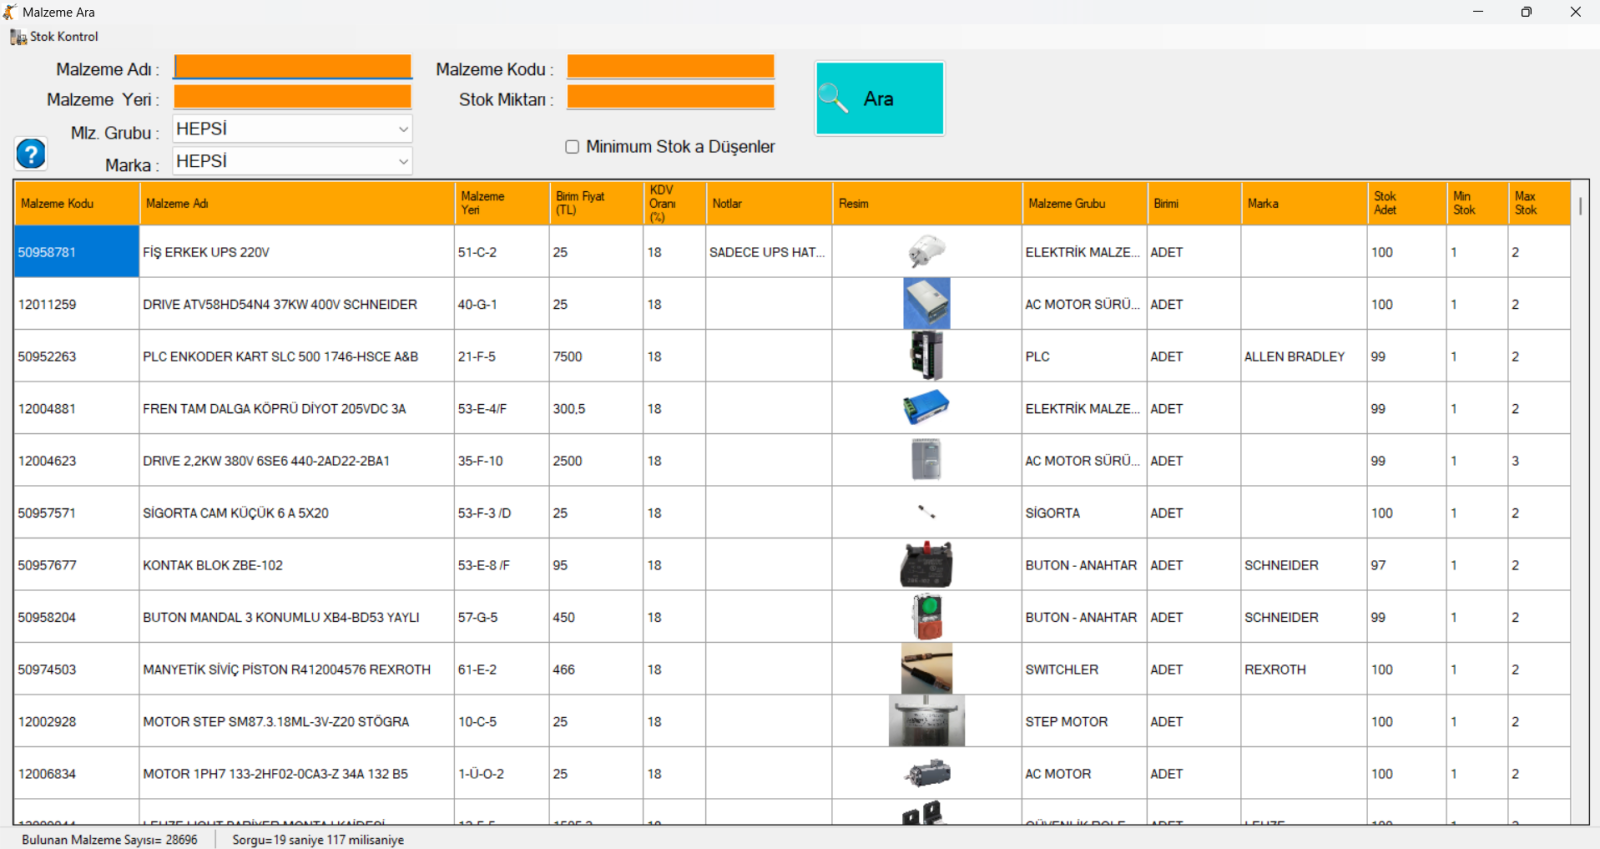Select the price cell 7500
1600x849 pixels.
596,356
